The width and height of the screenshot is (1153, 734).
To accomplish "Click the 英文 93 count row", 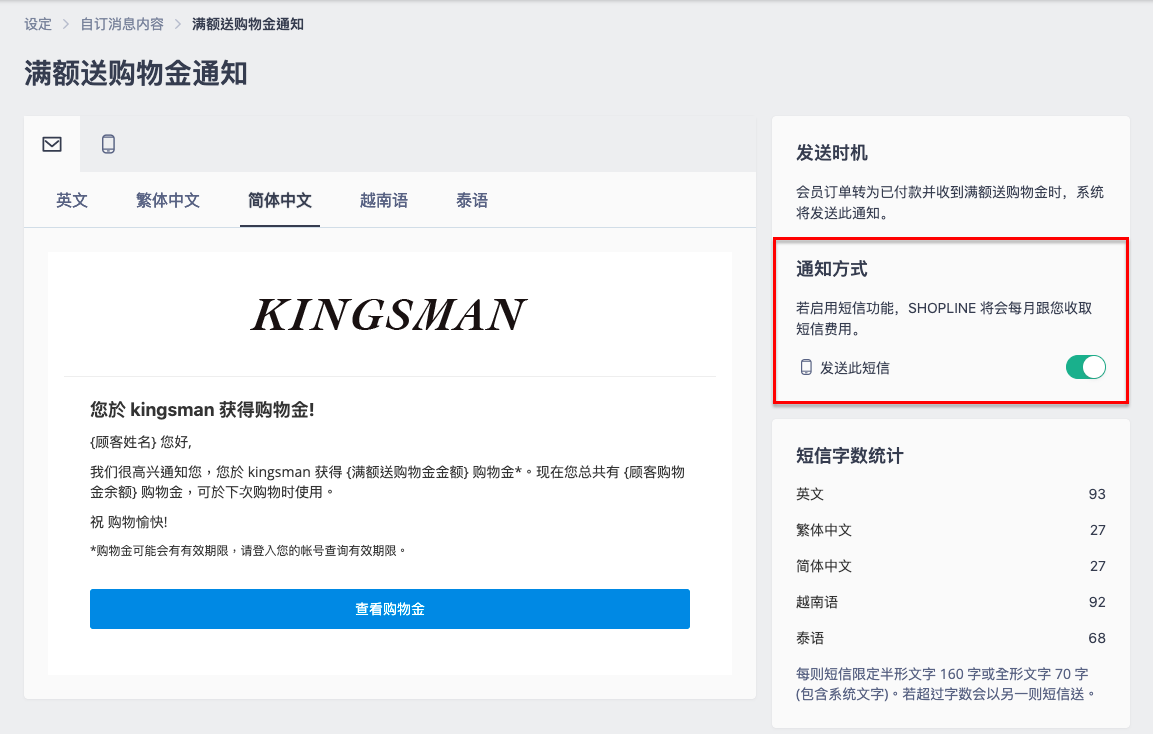I will [951, 494].
